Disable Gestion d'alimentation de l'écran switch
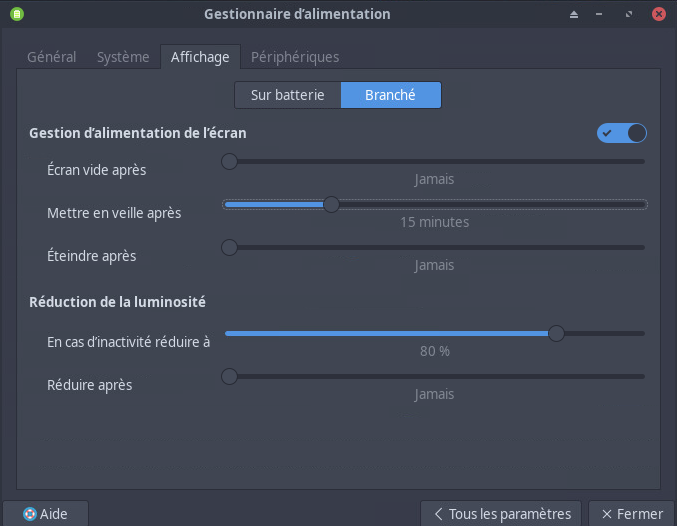 pos(622,133)
